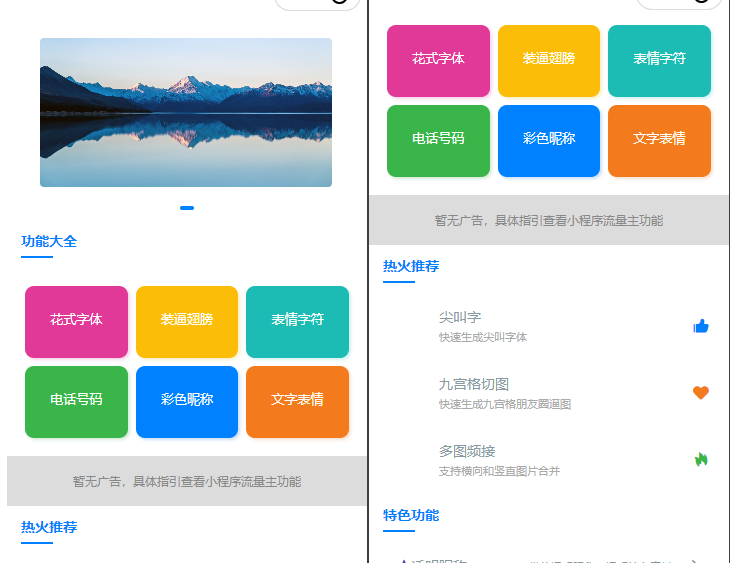Click the blue carousel indicator dot under banner
730x563 pixels.
tap(187, 208)
